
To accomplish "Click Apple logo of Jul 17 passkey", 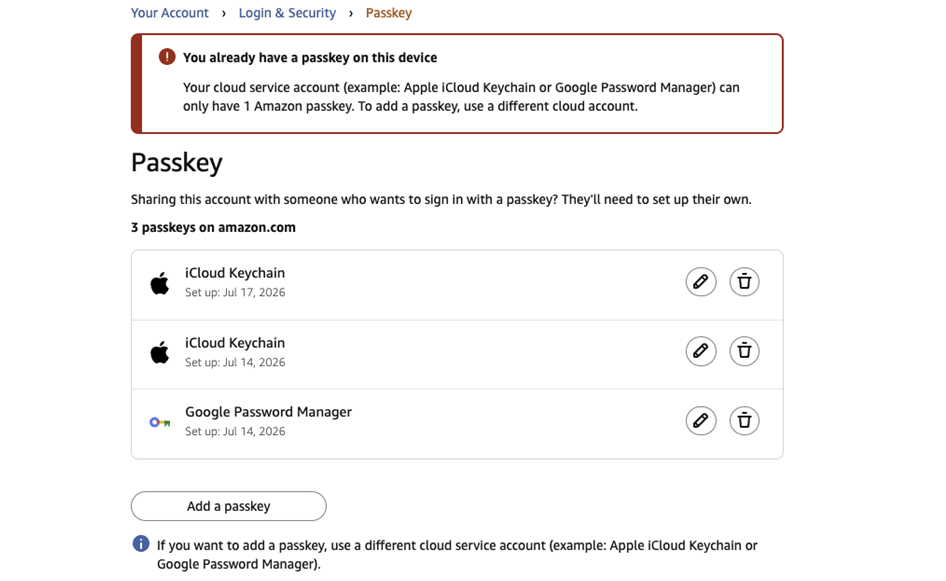I will pyautogui.click(x=160, y=283).
